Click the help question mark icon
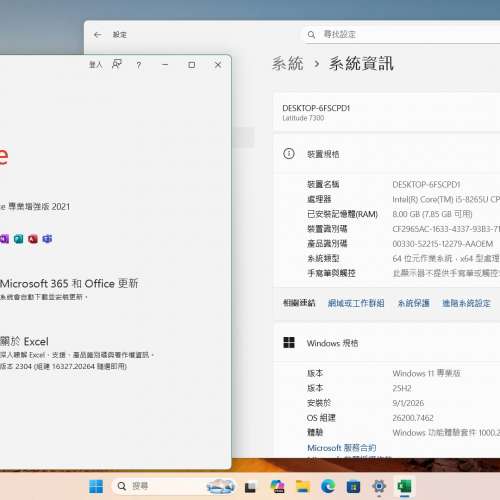Screen dimensions: 500x500 click(x=139, y=65)
